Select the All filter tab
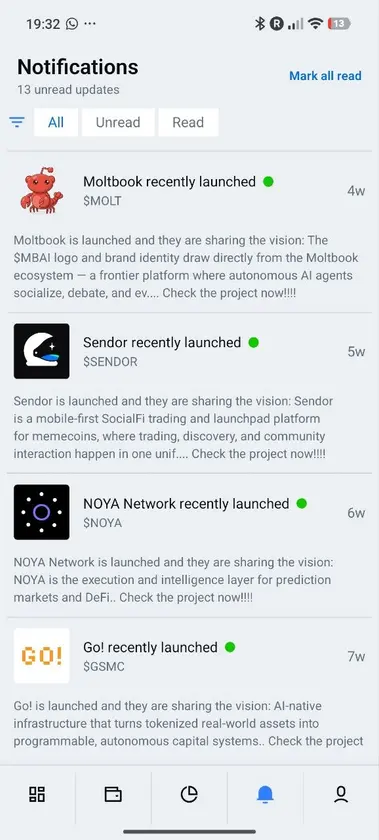The width and height of the screenshot is (379, 840). 56,122
